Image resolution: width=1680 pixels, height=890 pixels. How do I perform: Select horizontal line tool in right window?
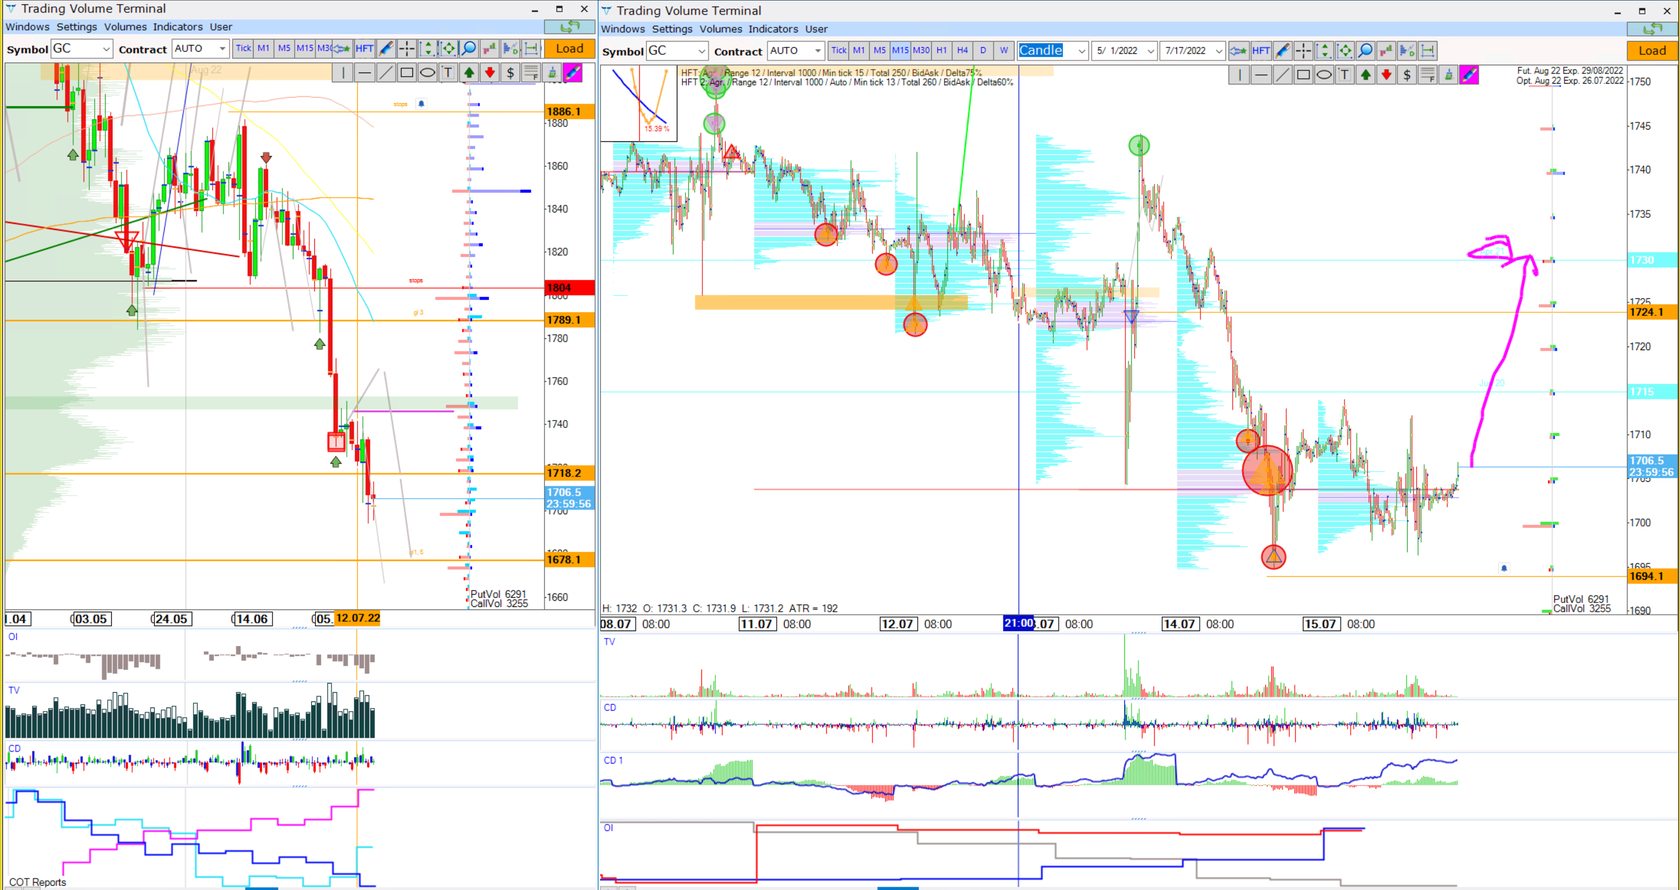pos(1261,74)
